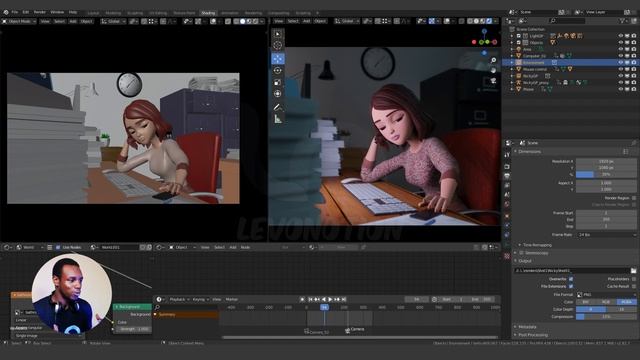This screenshot has height=360, width=640.
Task: Set color mode to RGB
Action: pyautogui.click(x=606, y=302)
